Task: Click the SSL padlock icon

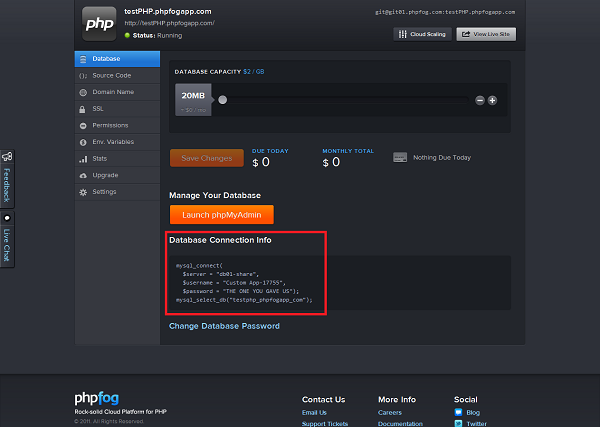Action: 82,109
